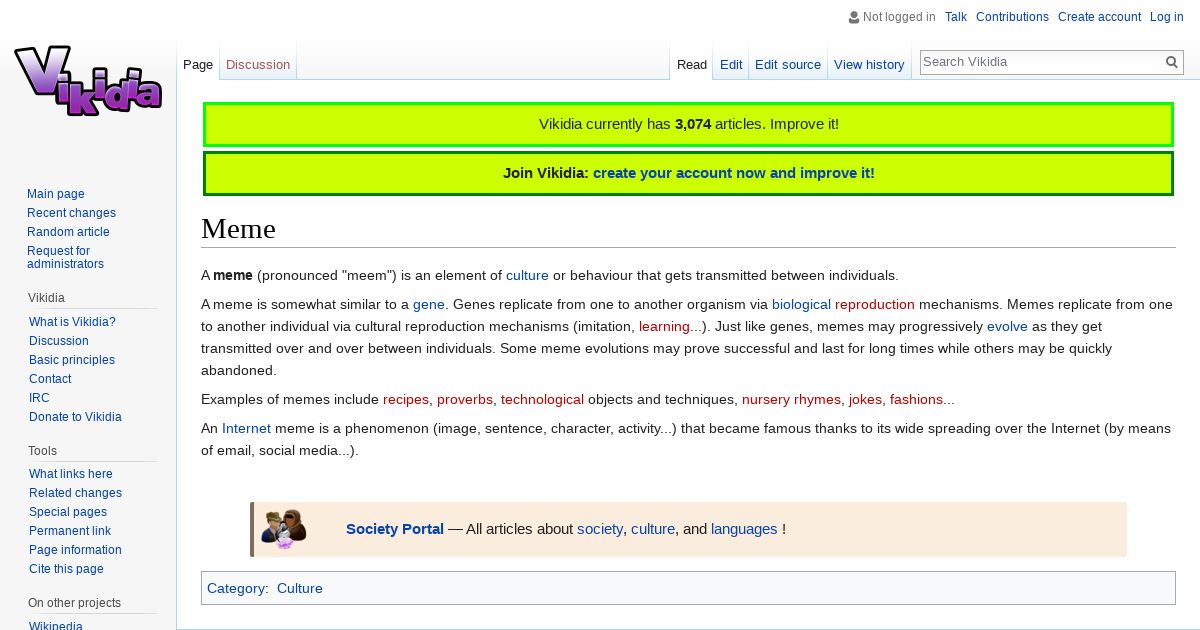Follow the languages link in the portal box
Viewport: 1200px width, 630px height.
pyautogui.click(x=744, y=529)
